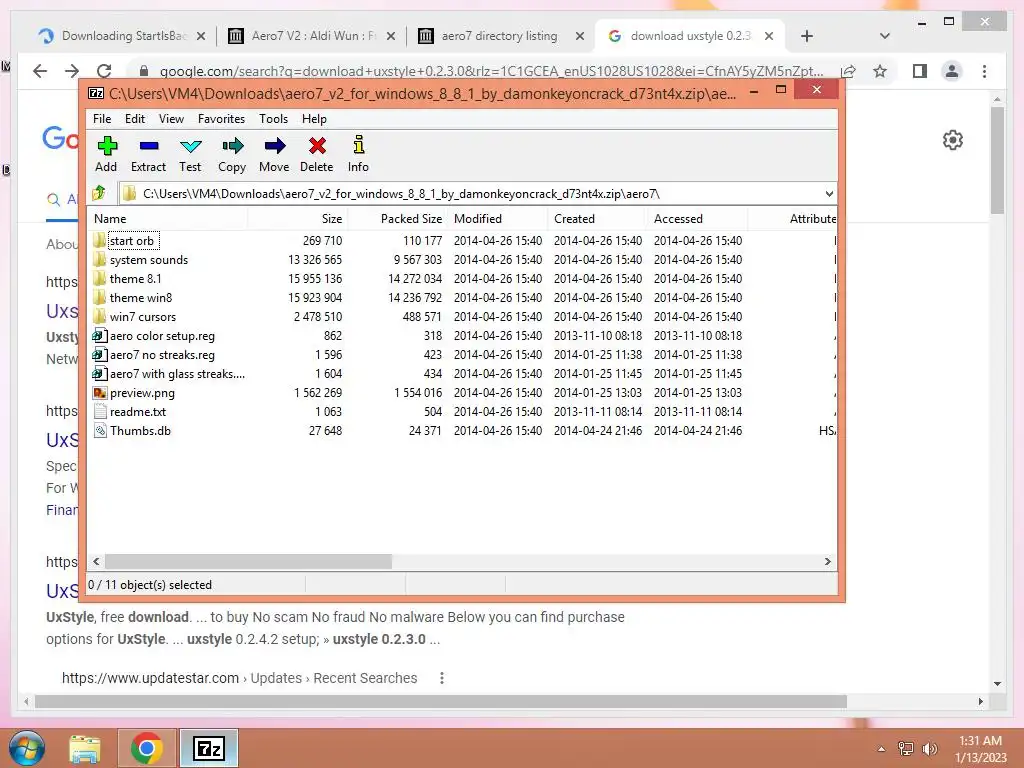Sort by Packed Size column header

[x=397, y=219]
